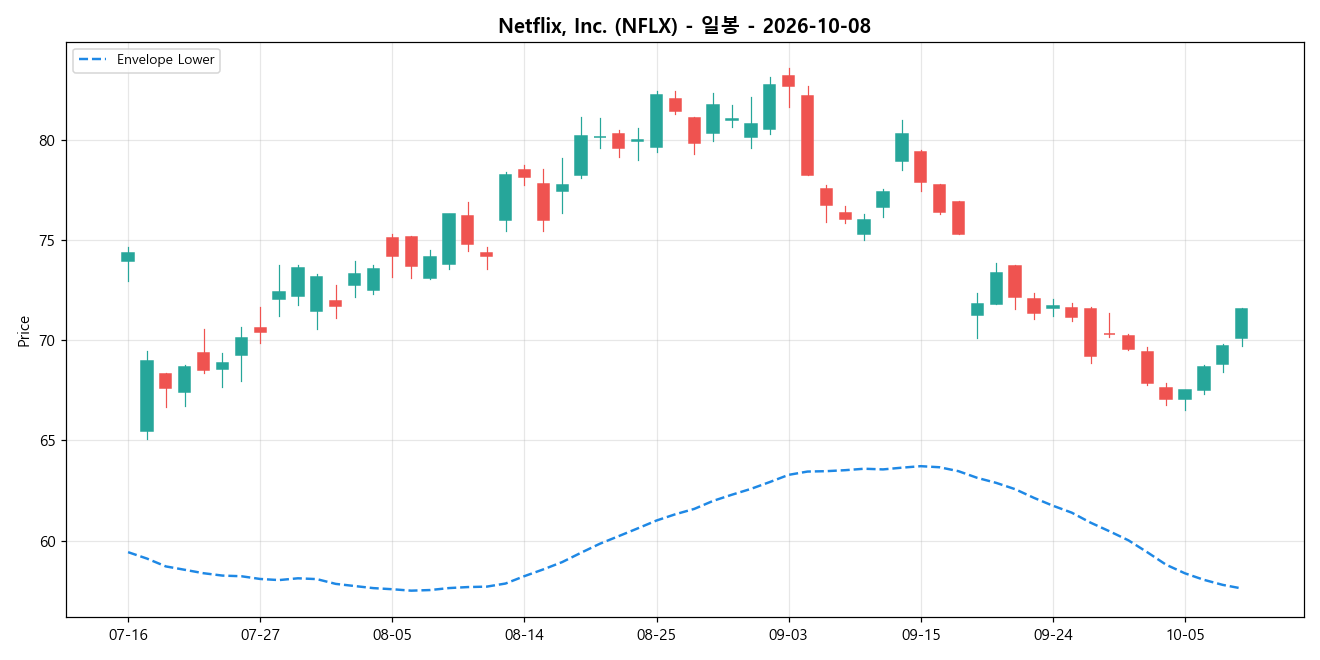Click the x-axis date label 09-24
1320x660 pixels.
coord(1052,634)
